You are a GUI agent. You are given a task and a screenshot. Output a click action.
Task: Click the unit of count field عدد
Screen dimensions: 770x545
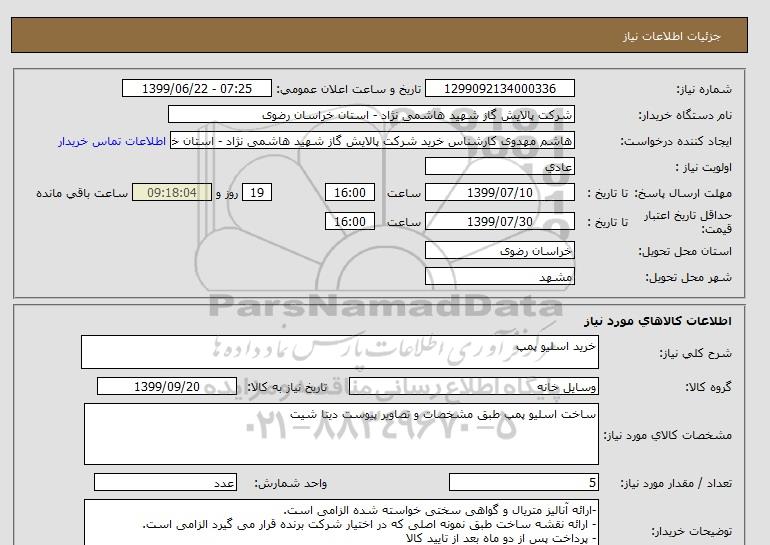click(165, 483)
